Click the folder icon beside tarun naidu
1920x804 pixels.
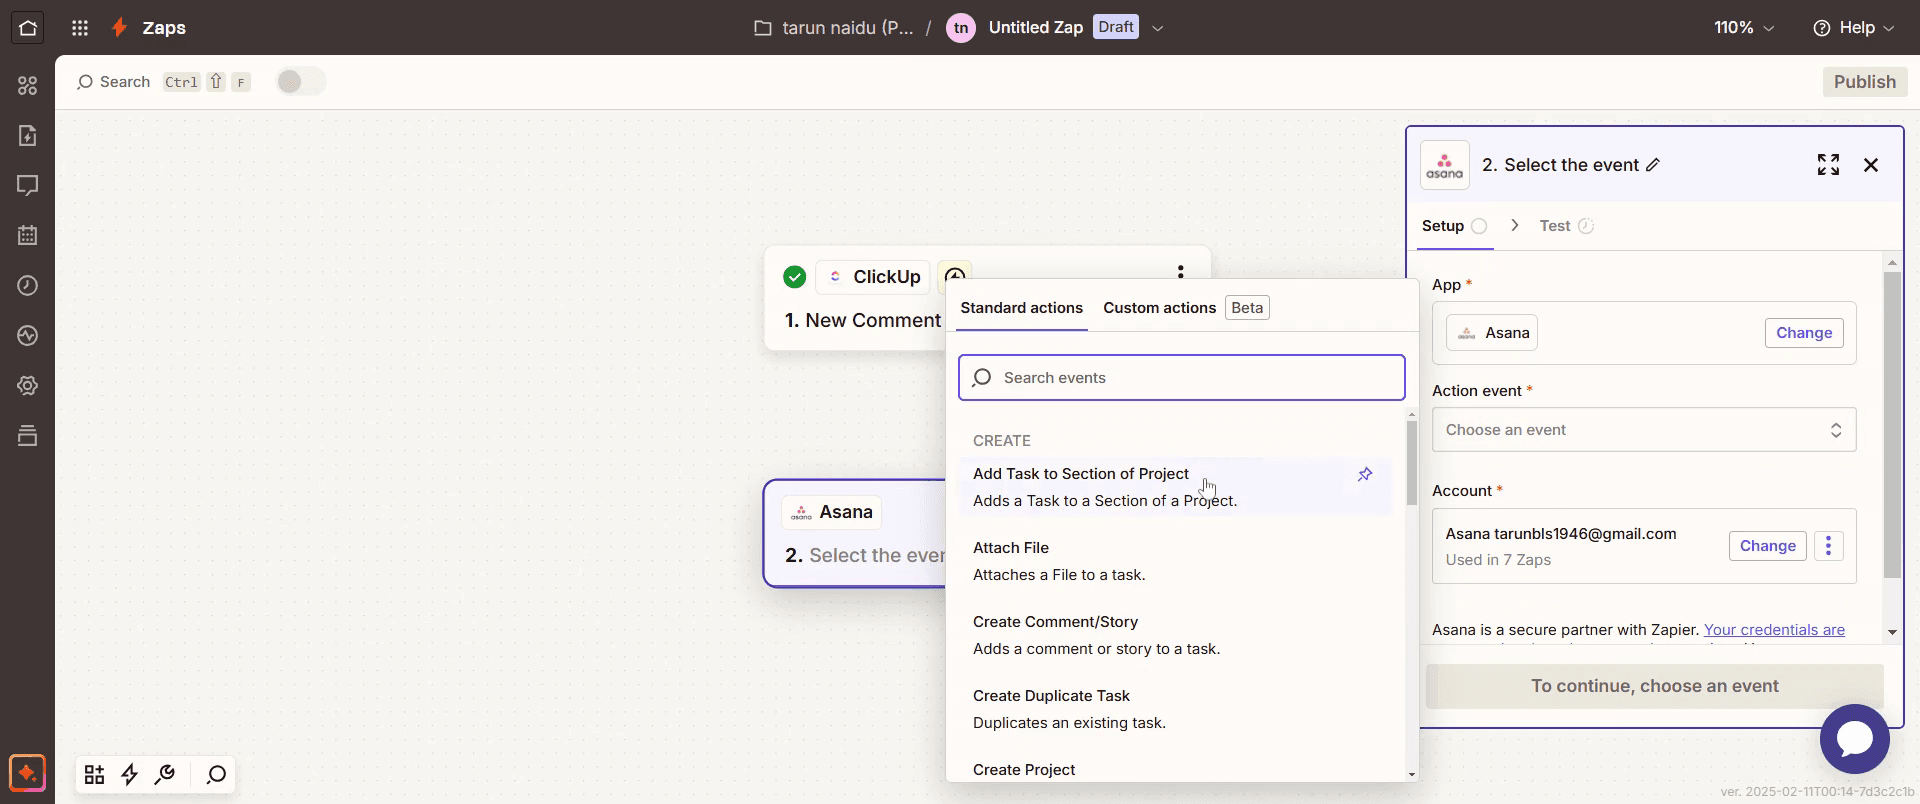[x=763, y=28]
